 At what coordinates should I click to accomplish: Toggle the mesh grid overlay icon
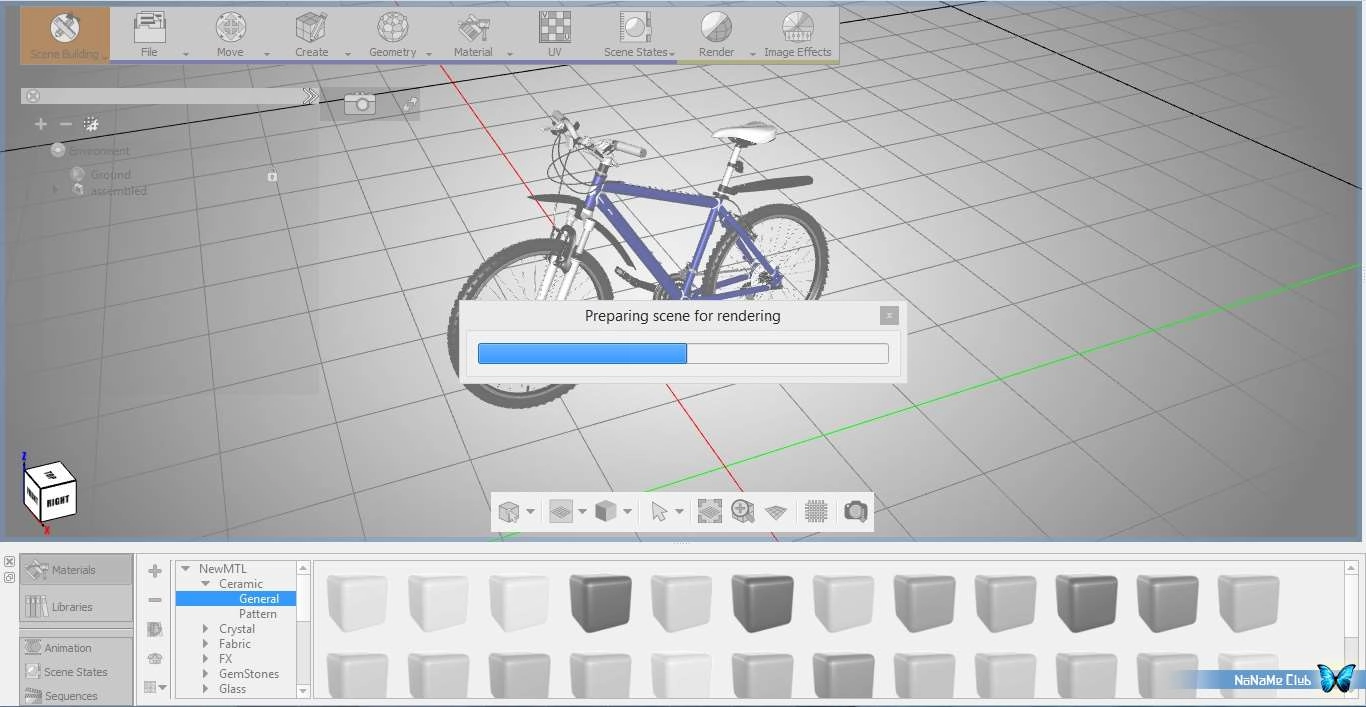(x=817, y=512)
